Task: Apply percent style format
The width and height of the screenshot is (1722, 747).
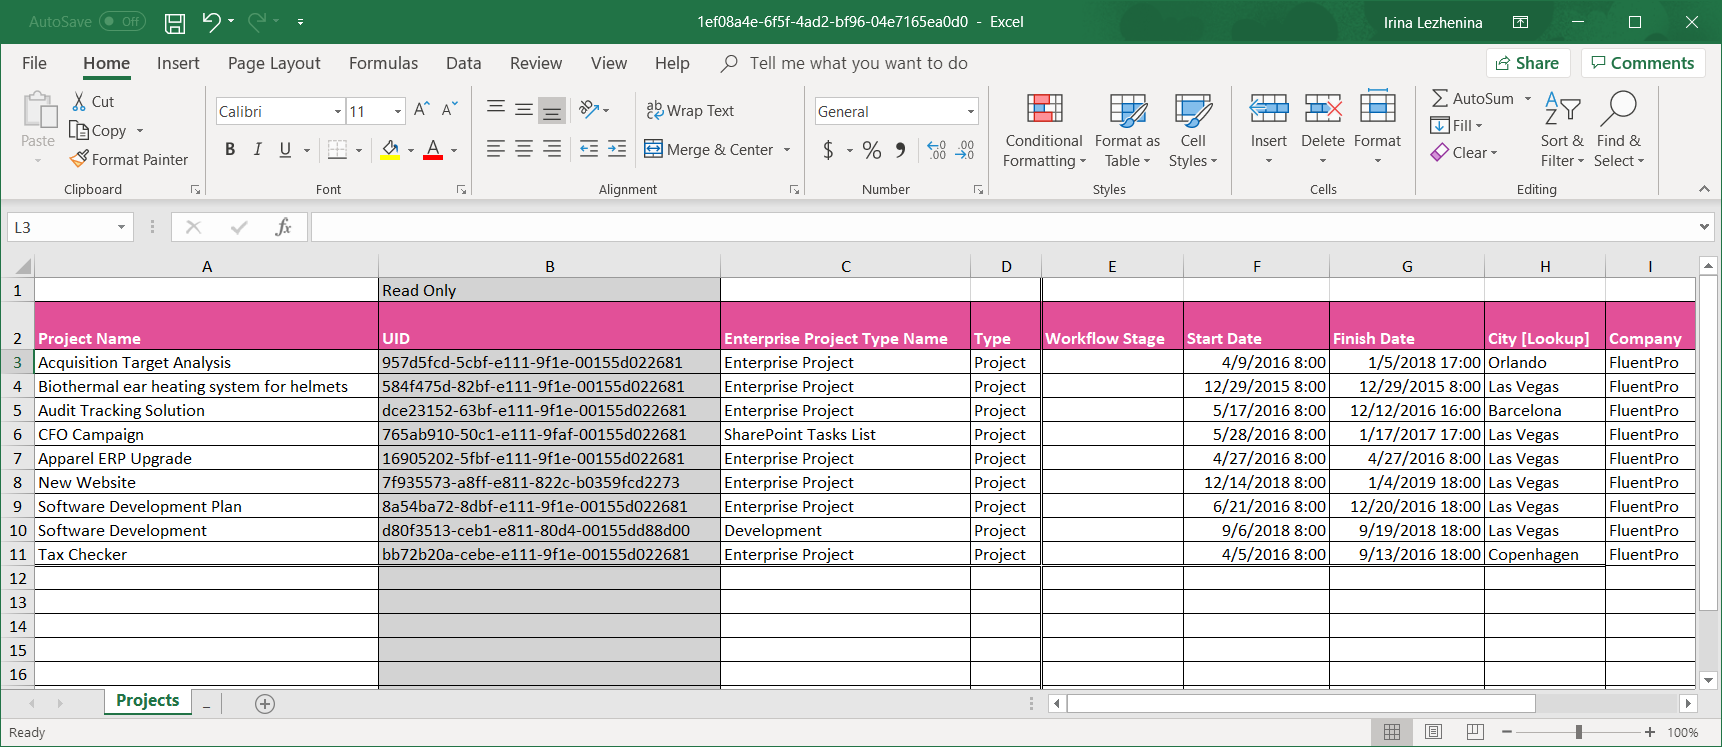Action: [872, 150]
